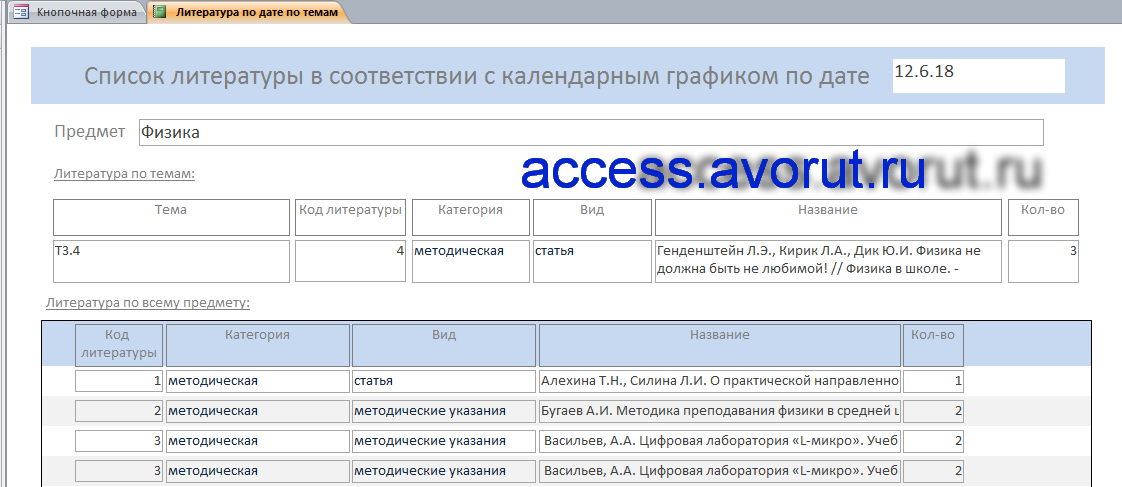Click the form icon on Кнопочная форма tab
The width and height of the screenshot is (1122, 487).
(21, 12)
